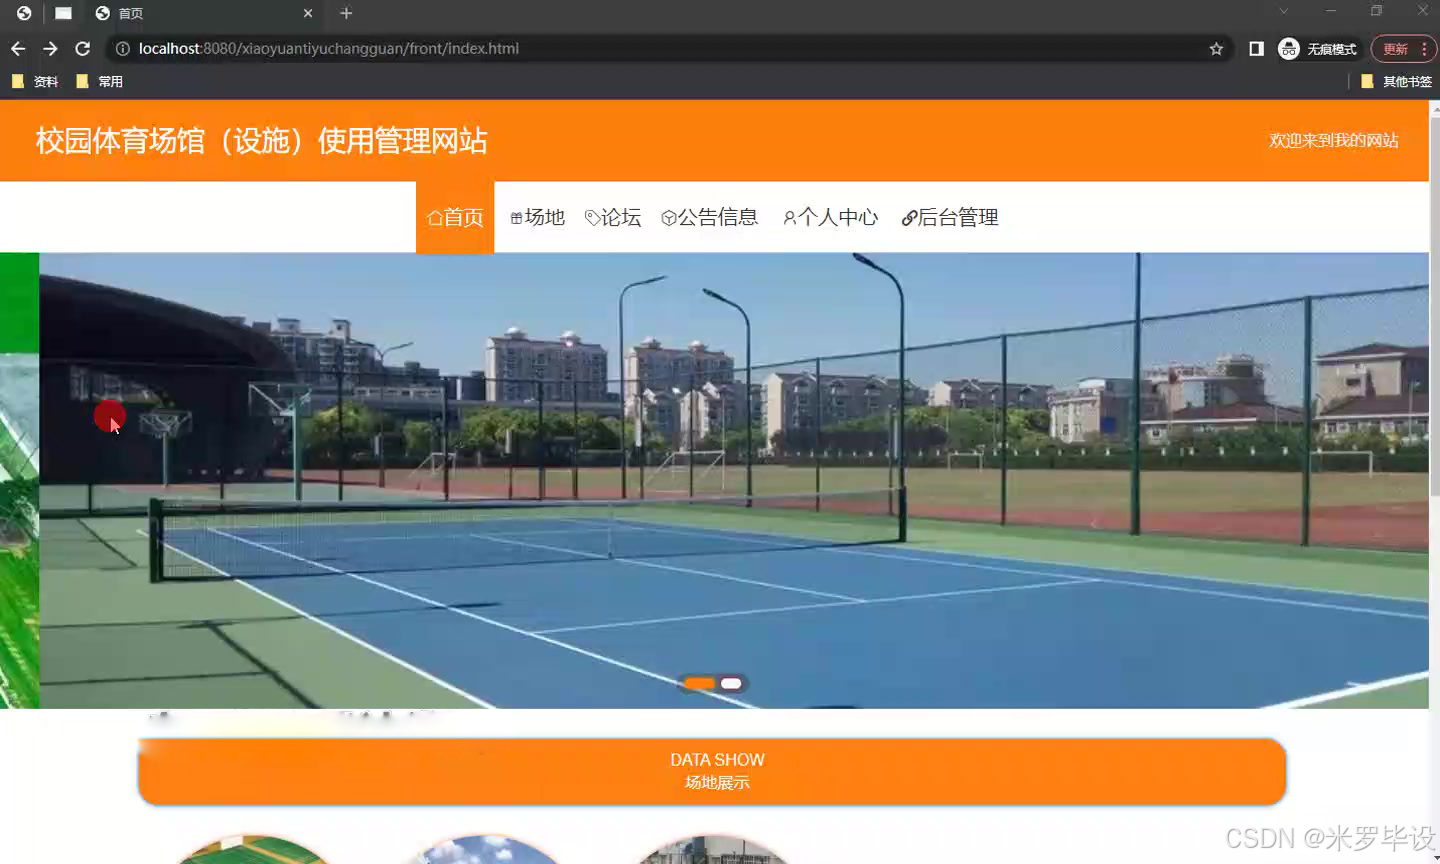Select the home icon beside 首页
The width and height of the screenshot is (1440, 864).
click(x=434, y=217)
